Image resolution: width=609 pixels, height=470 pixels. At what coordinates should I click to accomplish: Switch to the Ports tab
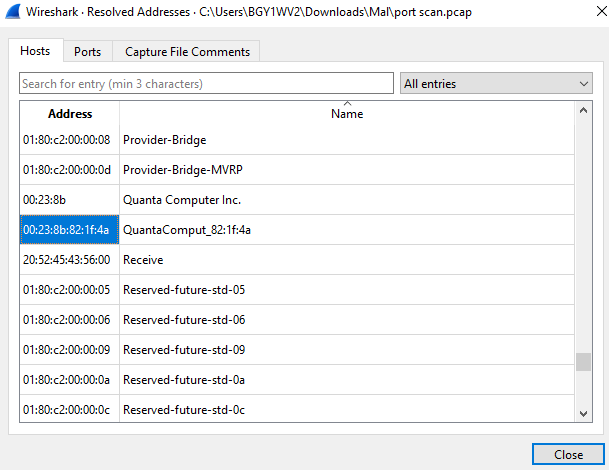[88, 52]
